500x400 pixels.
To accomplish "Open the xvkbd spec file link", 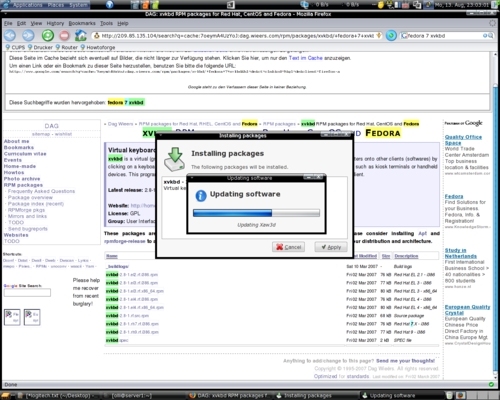I will pos(117,340).
